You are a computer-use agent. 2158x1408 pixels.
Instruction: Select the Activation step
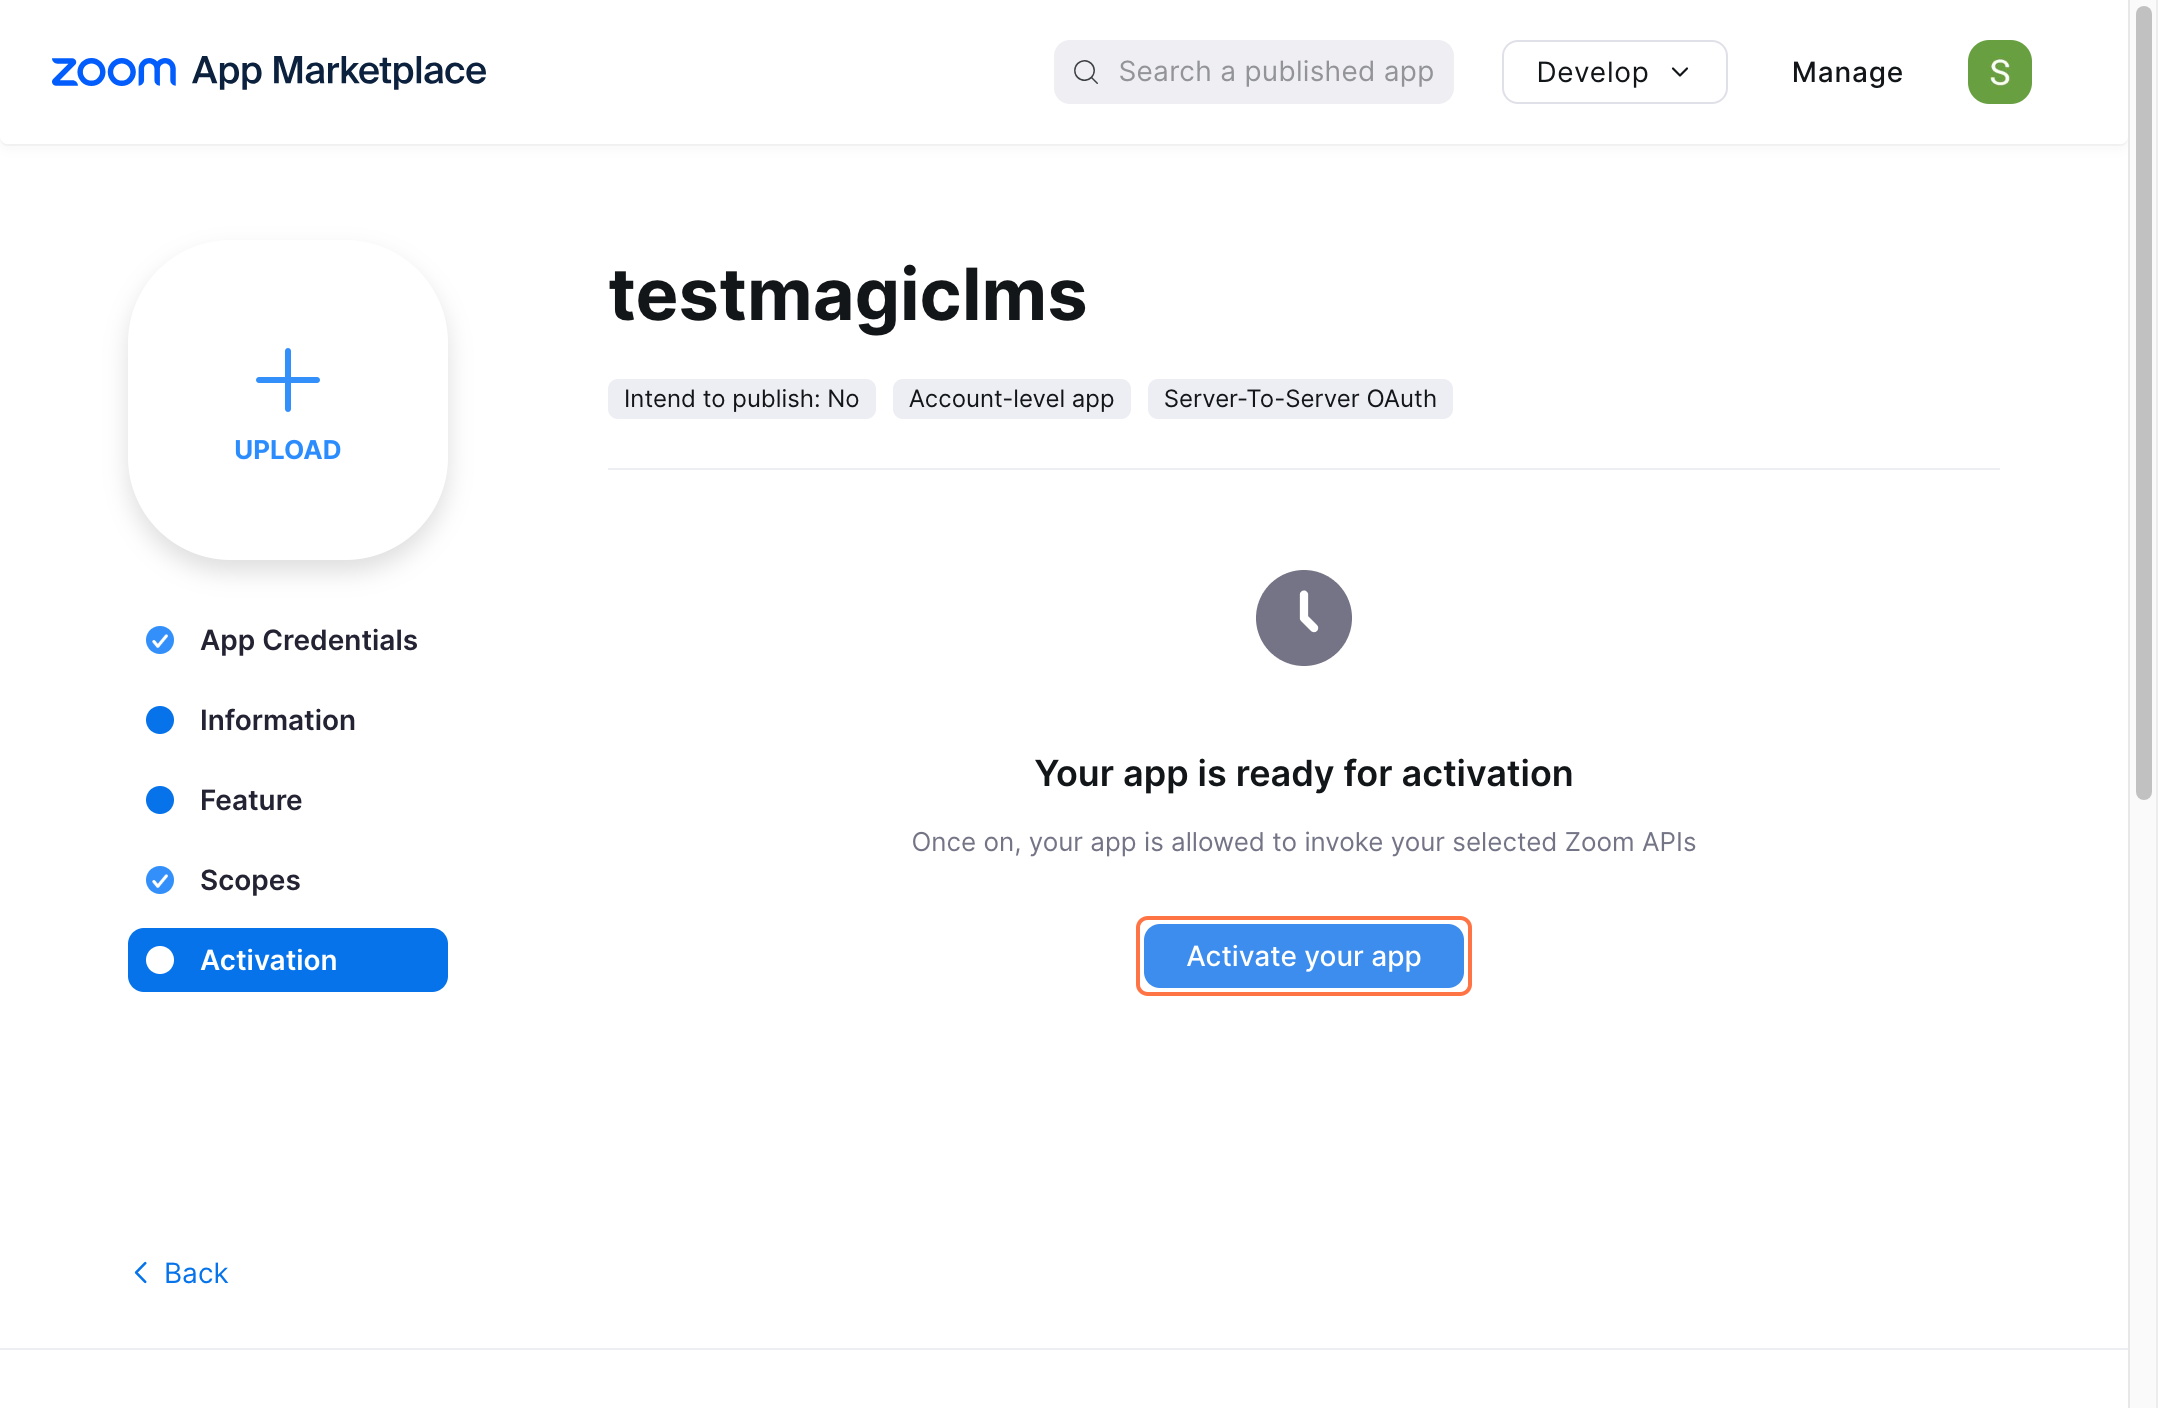click(288, 960)
